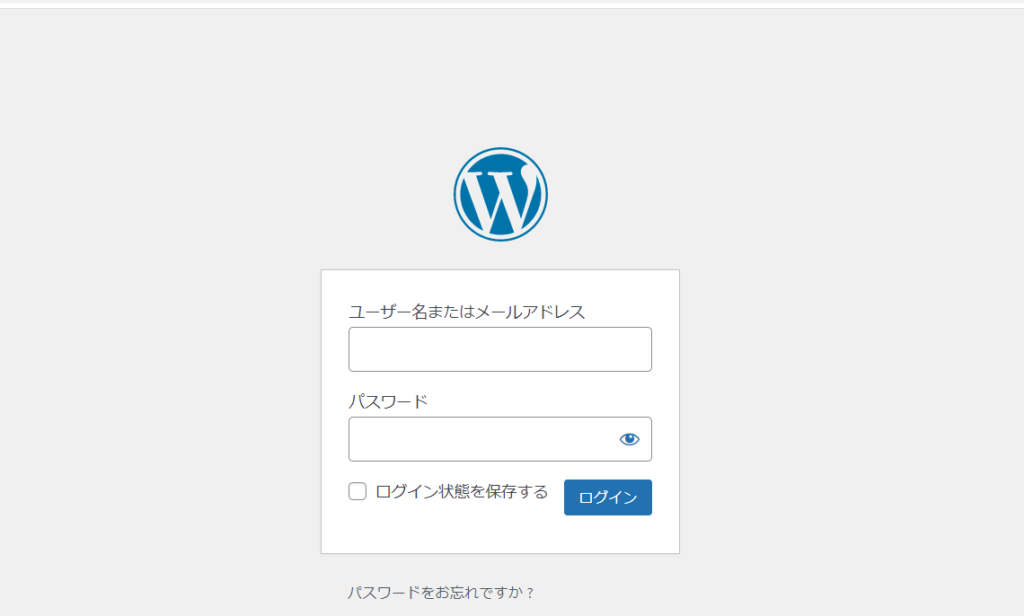This screenshot has width=1024, height=616.
Task: Show password using the eye icon
Action: (629, 439)
